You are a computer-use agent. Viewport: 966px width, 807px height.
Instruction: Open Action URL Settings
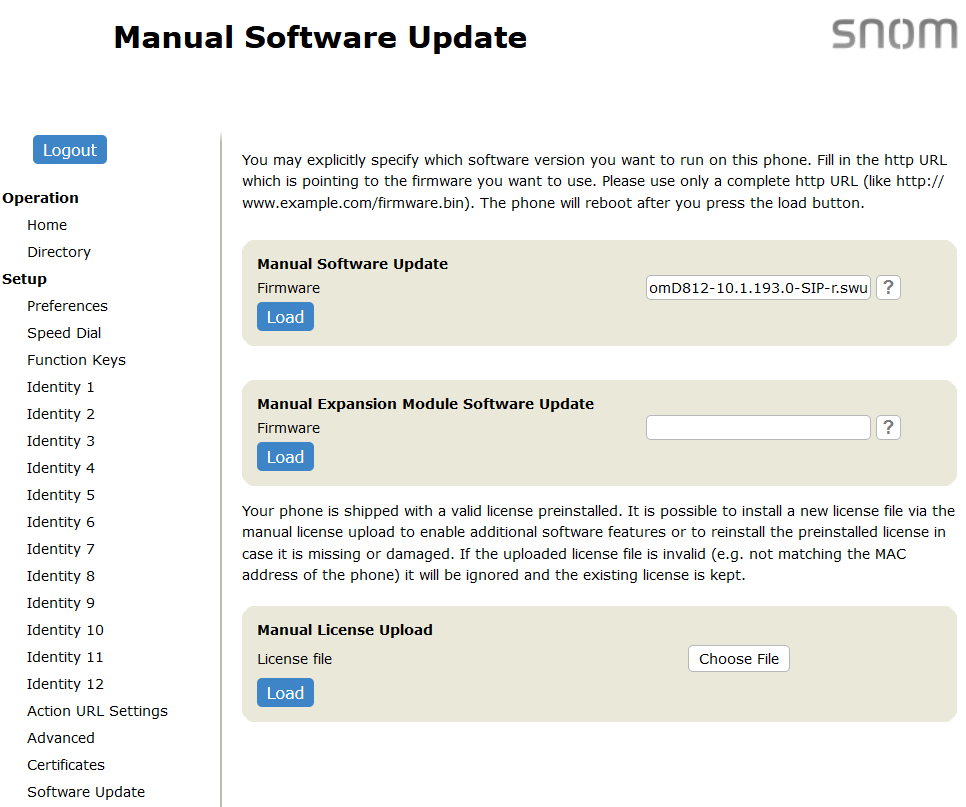(x=97, y=711)
